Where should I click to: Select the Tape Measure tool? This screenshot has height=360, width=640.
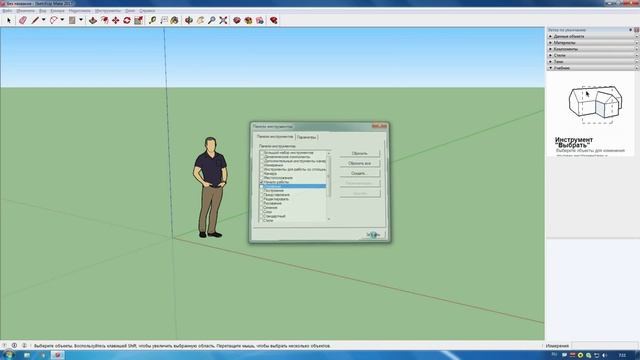tap(152, 20)
